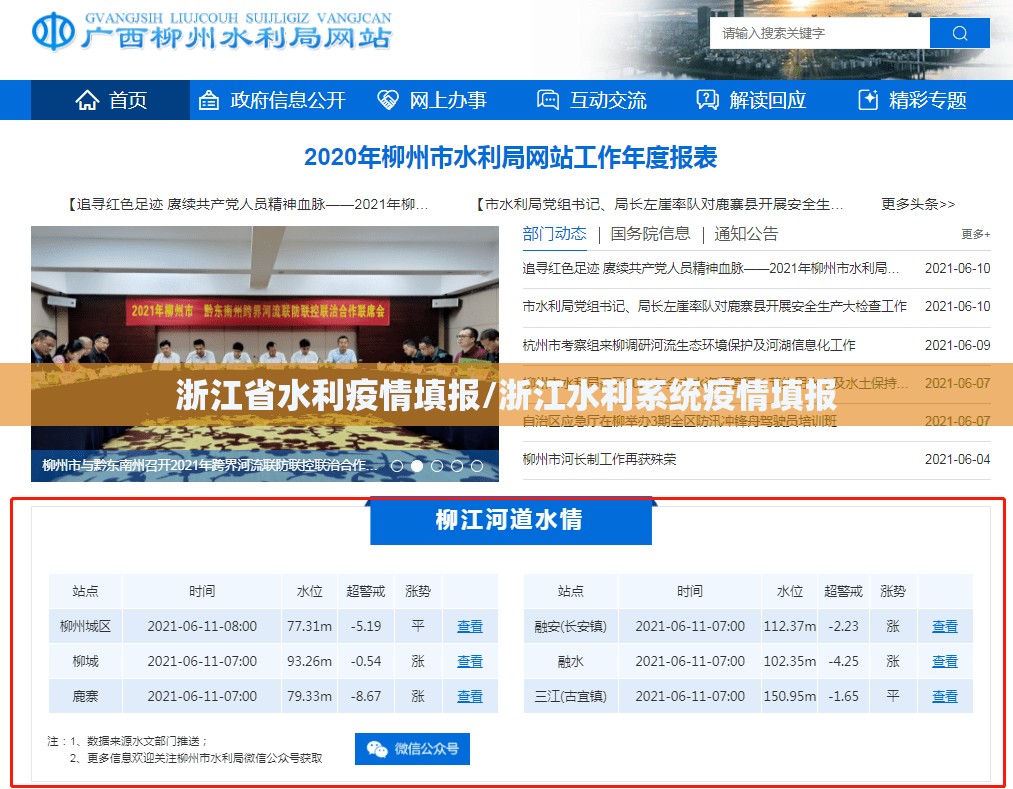Click the handshake icon beside 网上办事
Viewport: 1013px width, 789px height.
[388, 100]
